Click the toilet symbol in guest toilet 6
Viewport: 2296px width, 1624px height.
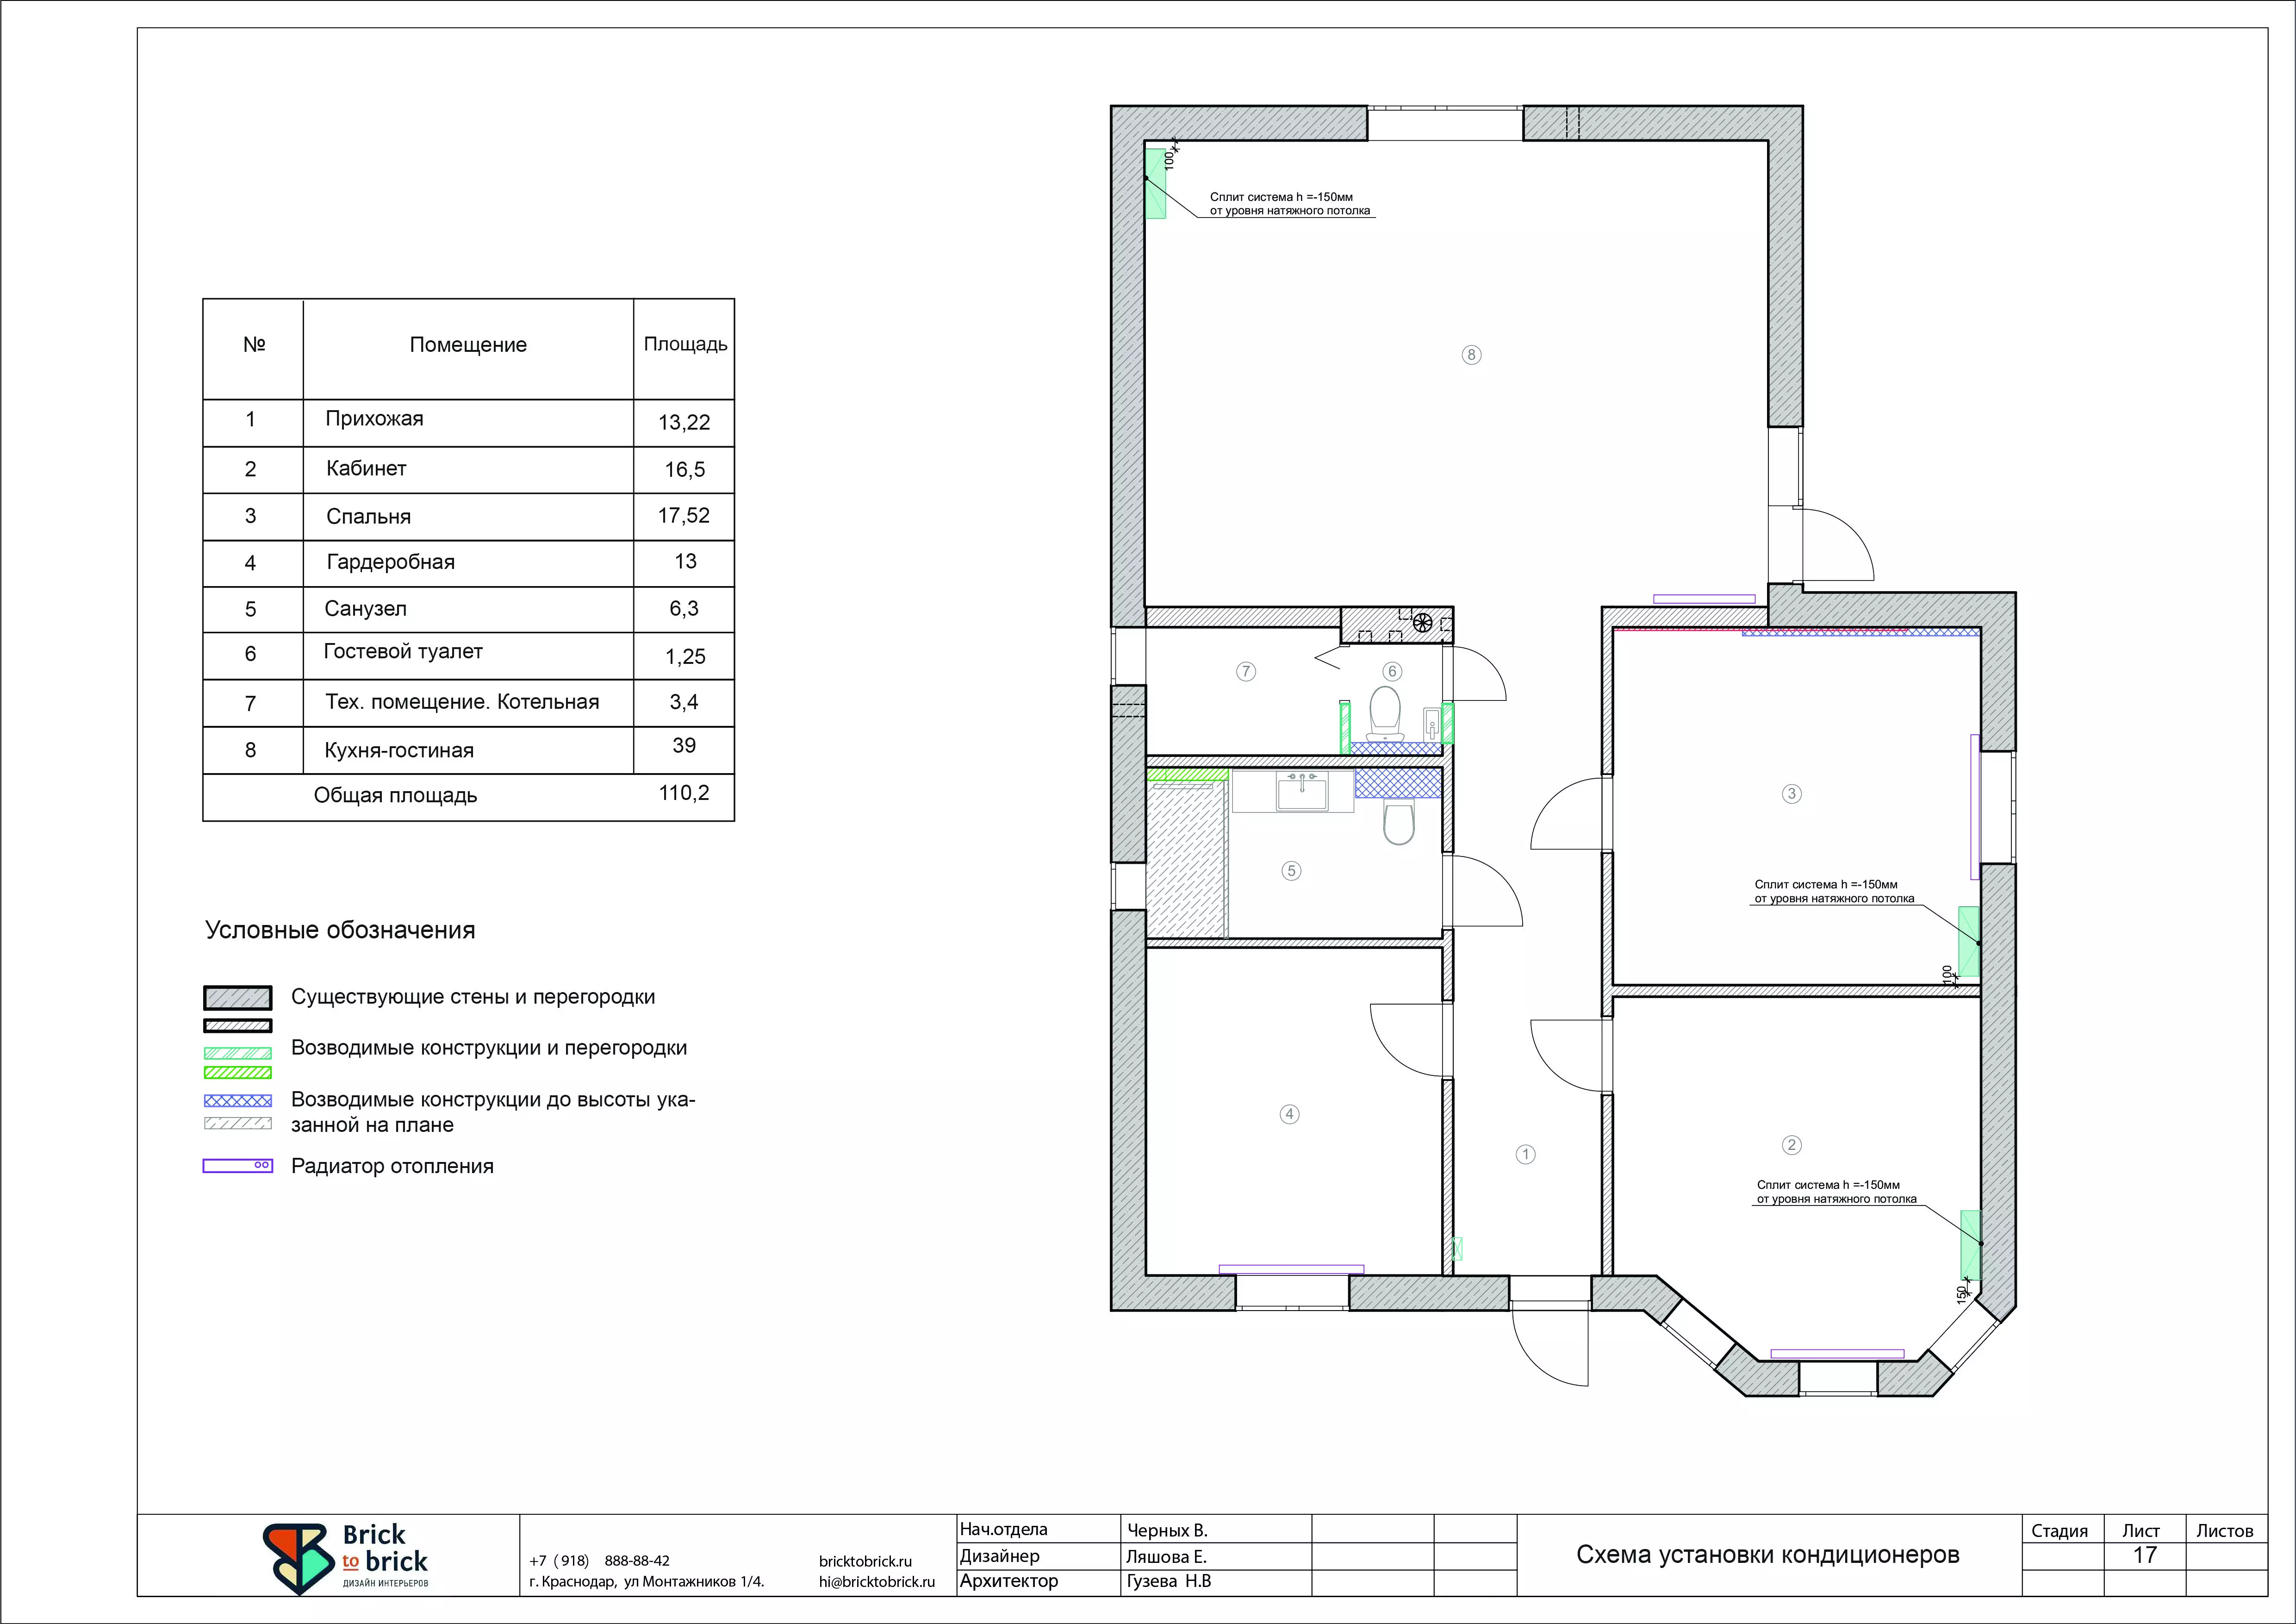click(x=1385, y=712)
